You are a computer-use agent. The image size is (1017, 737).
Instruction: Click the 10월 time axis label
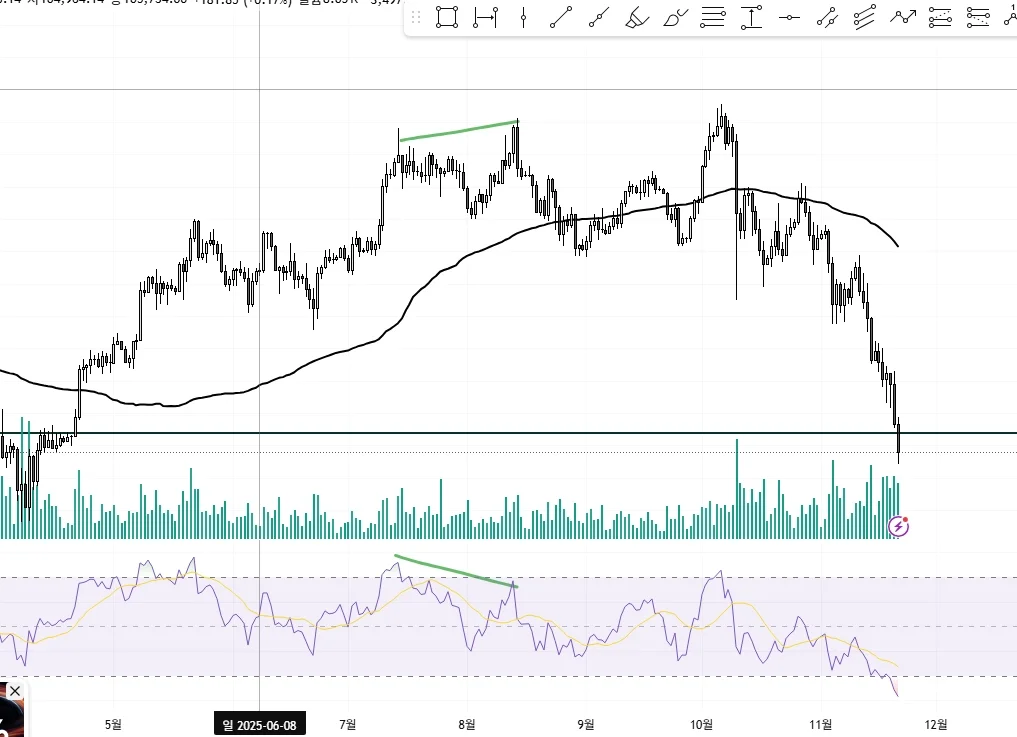point(701,724)
